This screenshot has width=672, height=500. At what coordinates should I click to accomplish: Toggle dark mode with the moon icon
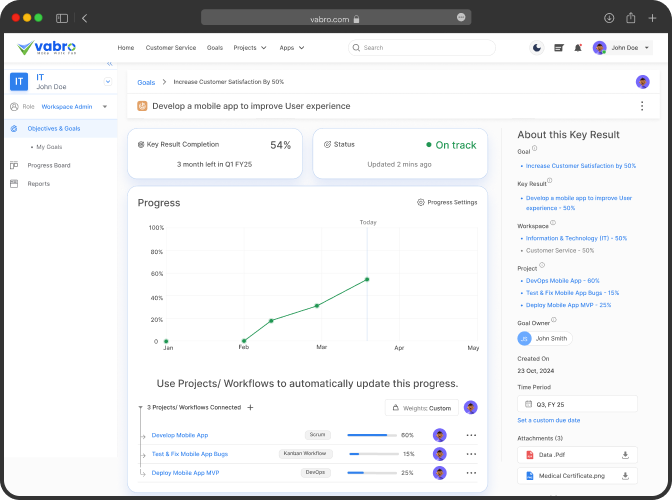click(x=537, y=47)
